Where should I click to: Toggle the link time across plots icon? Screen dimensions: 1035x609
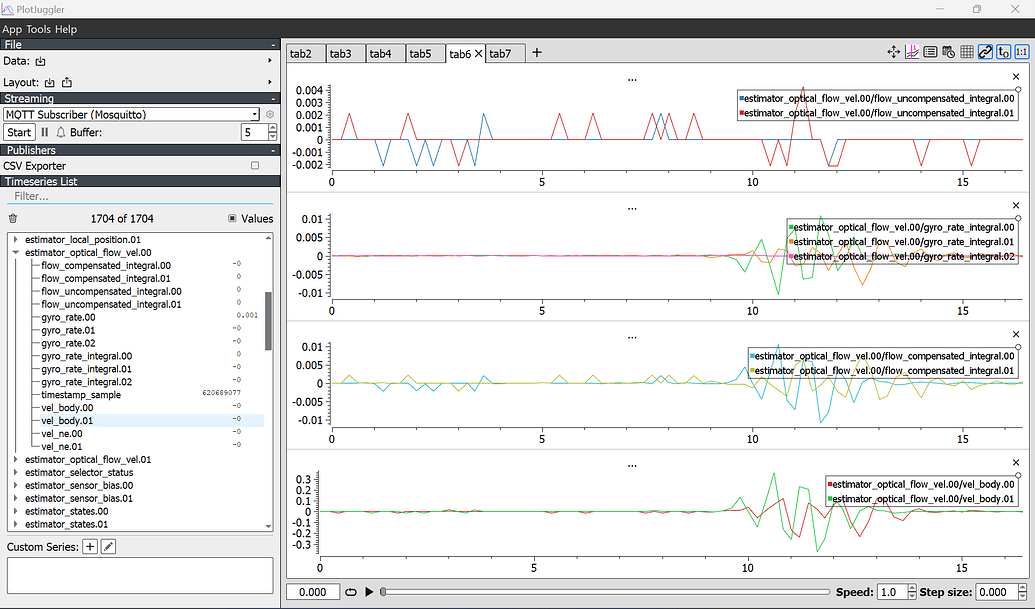coord(985,51)
